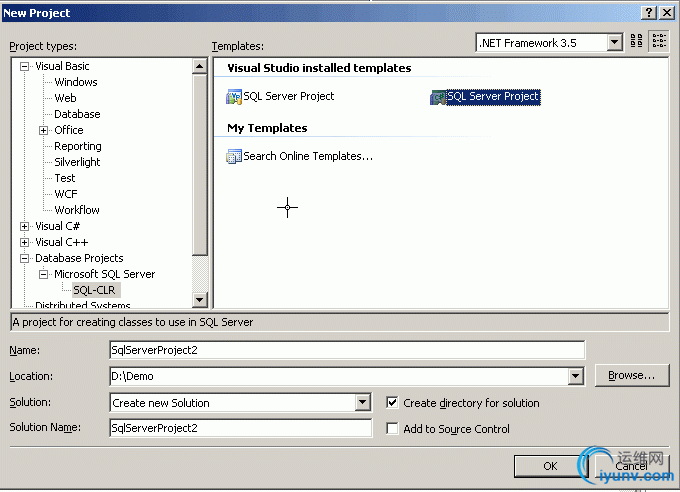
Task: Toggle Create directory for solution checkbox
Action: point(392,403)
